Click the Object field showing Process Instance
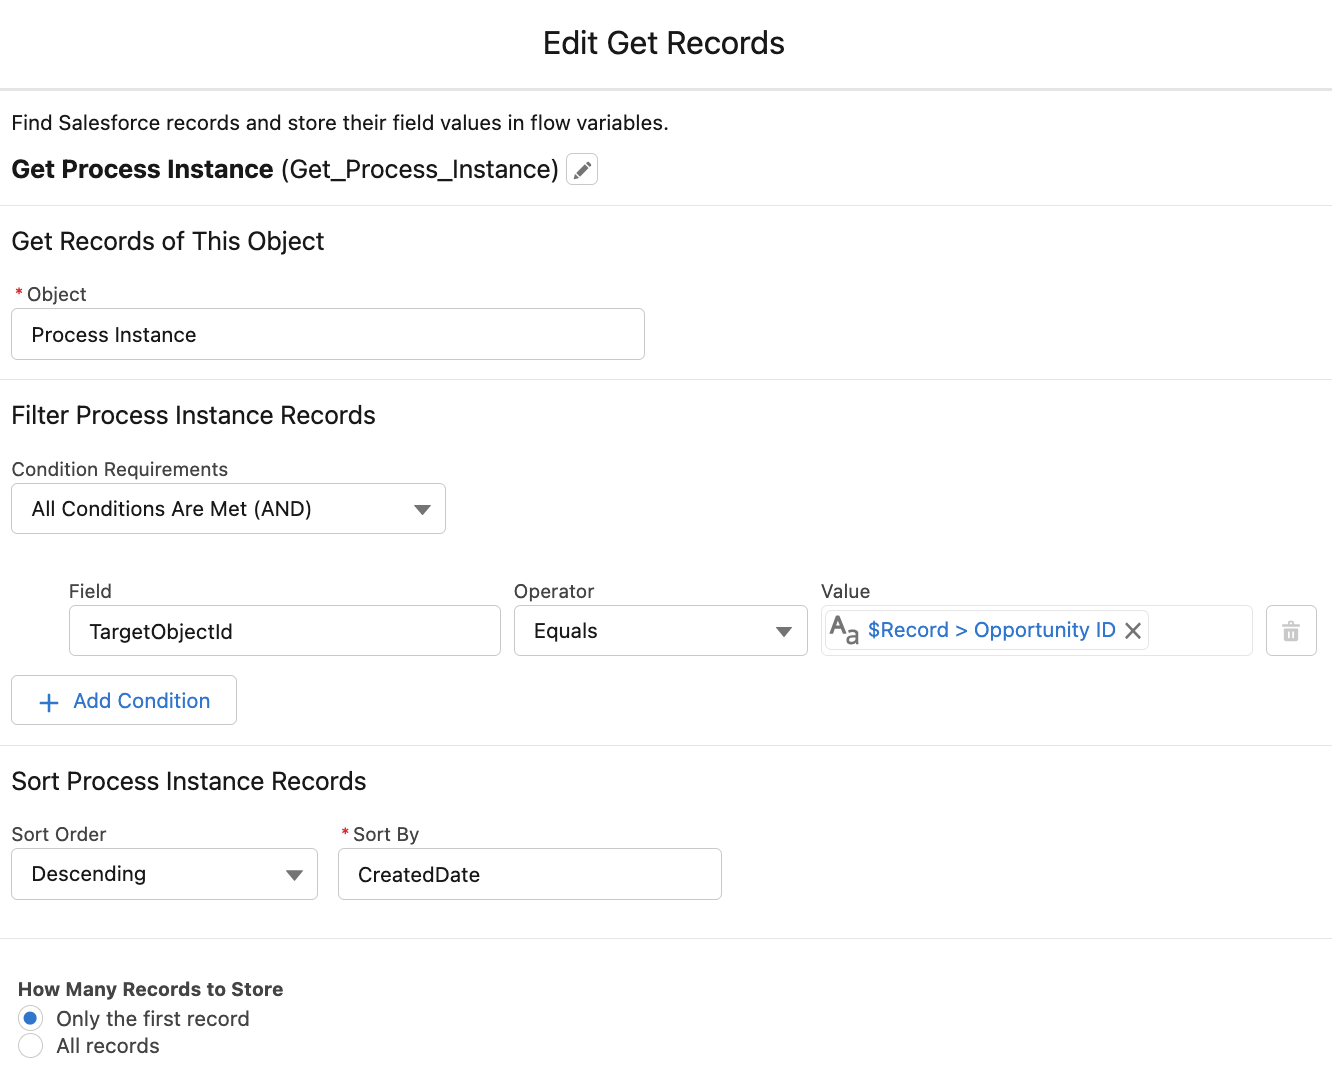 pyautogui.click(x=327, y=334)
